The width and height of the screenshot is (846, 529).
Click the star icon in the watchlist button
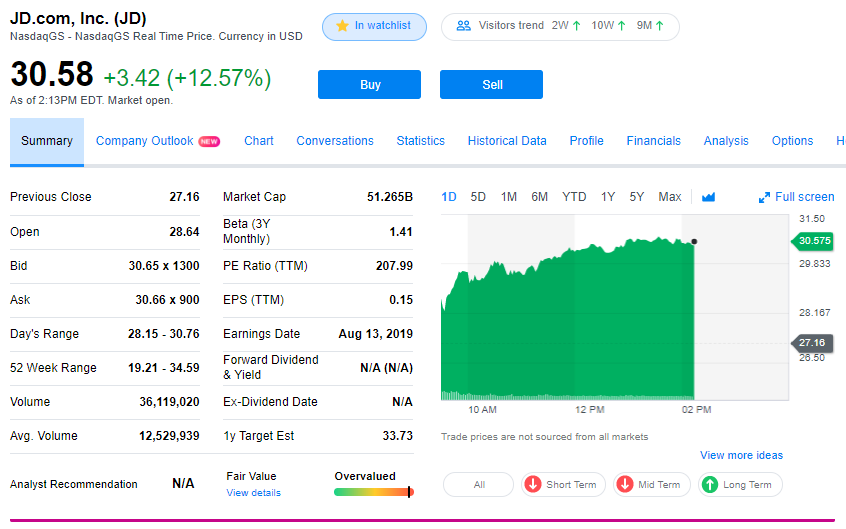(342, 26)
